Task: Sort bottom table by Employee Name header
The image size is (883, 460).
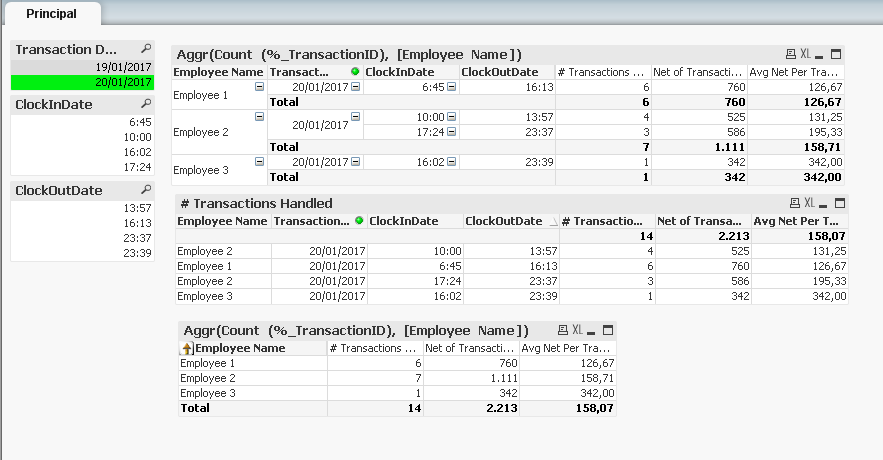Action: (x=253, y=348)
